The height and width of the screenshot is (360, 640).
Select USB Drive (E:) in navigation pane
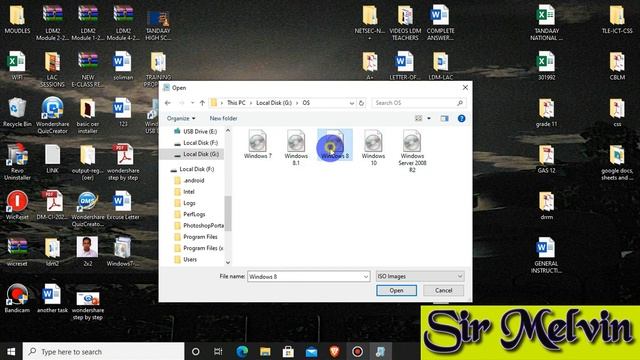tap(196, 131)
